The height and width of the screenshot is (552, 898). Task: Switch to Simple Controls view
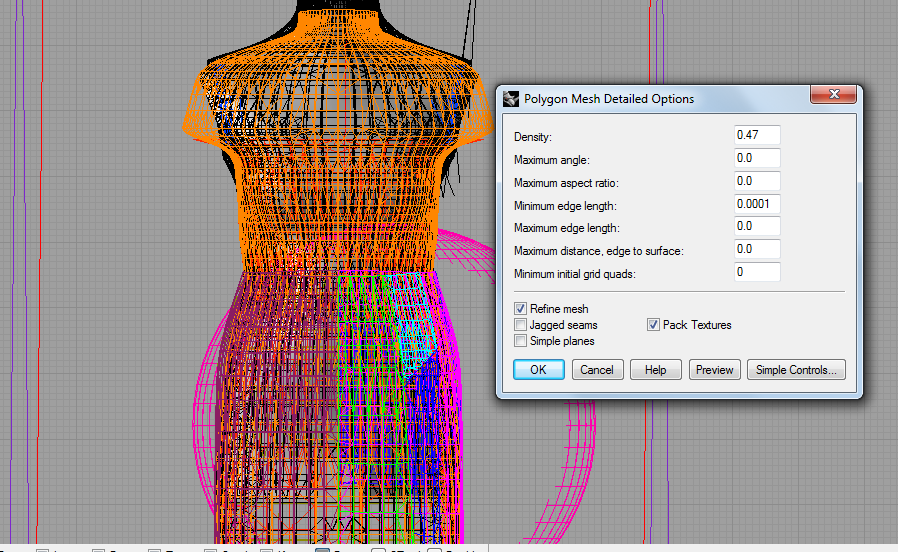tap(796, 370)
